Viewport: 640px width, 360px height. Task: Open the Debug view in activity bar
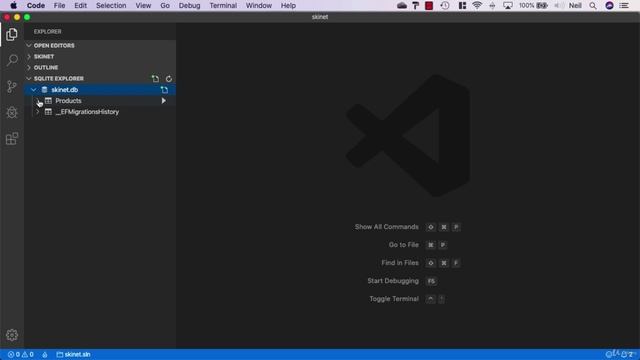click(x=12, y=113)
